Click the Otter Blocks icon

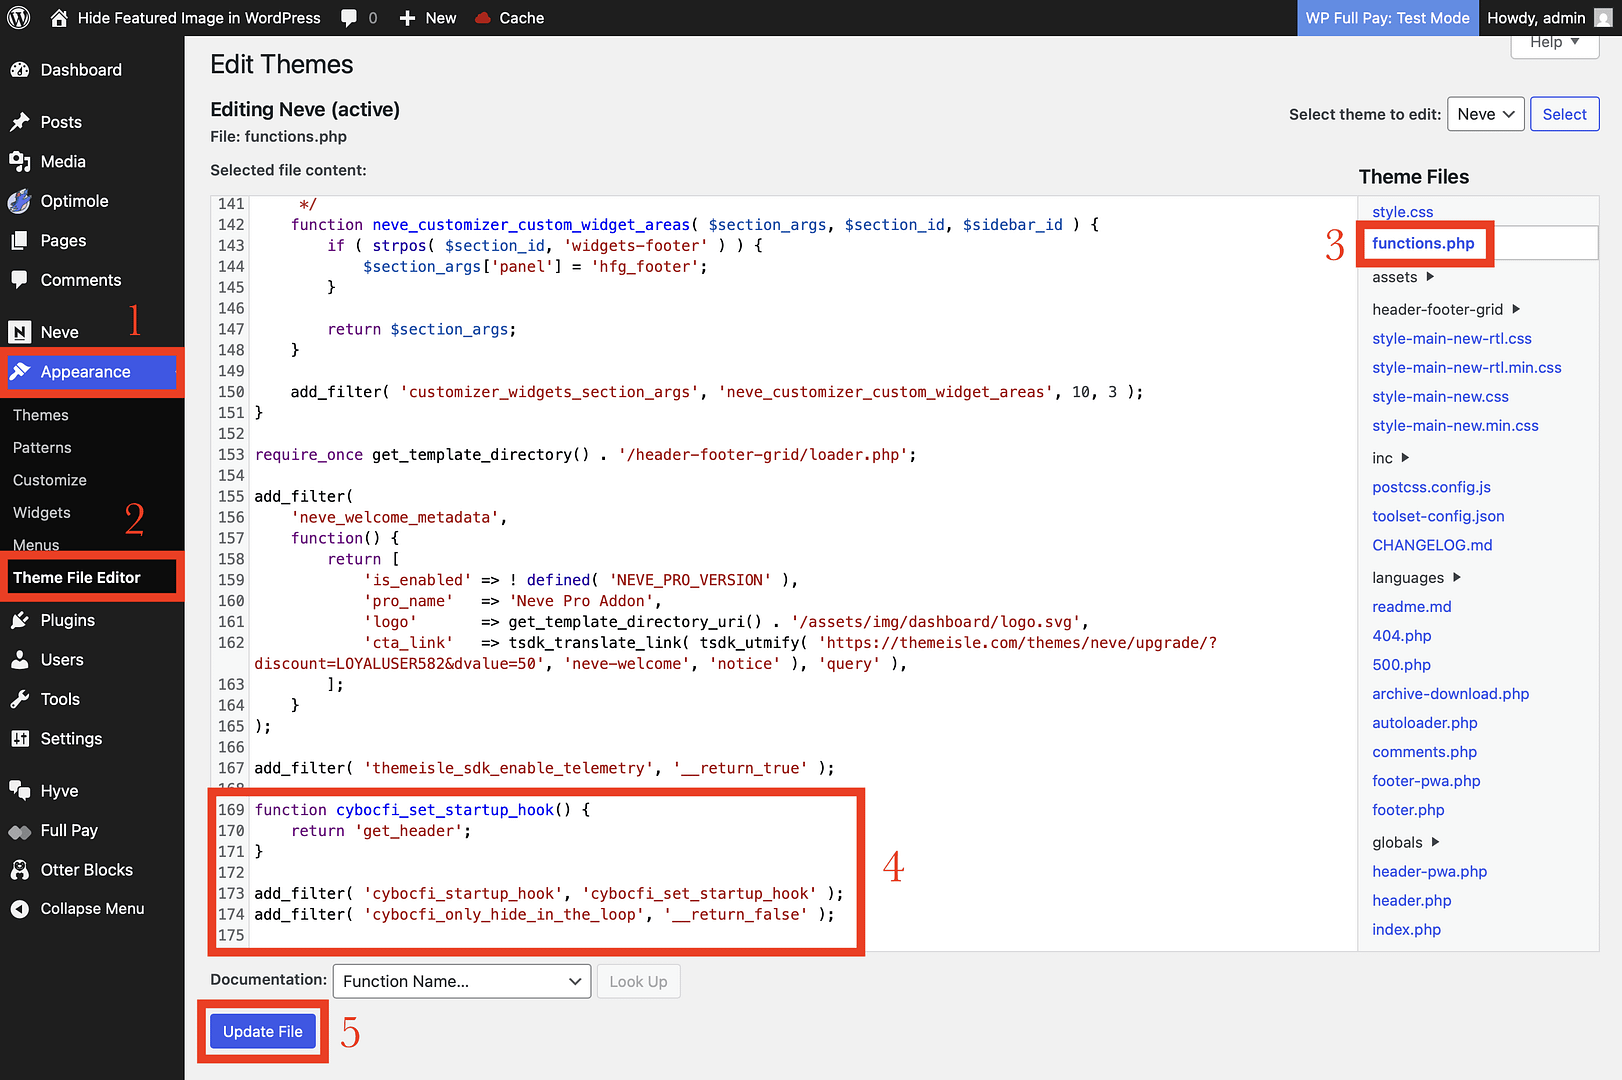[x=20, y=870]
